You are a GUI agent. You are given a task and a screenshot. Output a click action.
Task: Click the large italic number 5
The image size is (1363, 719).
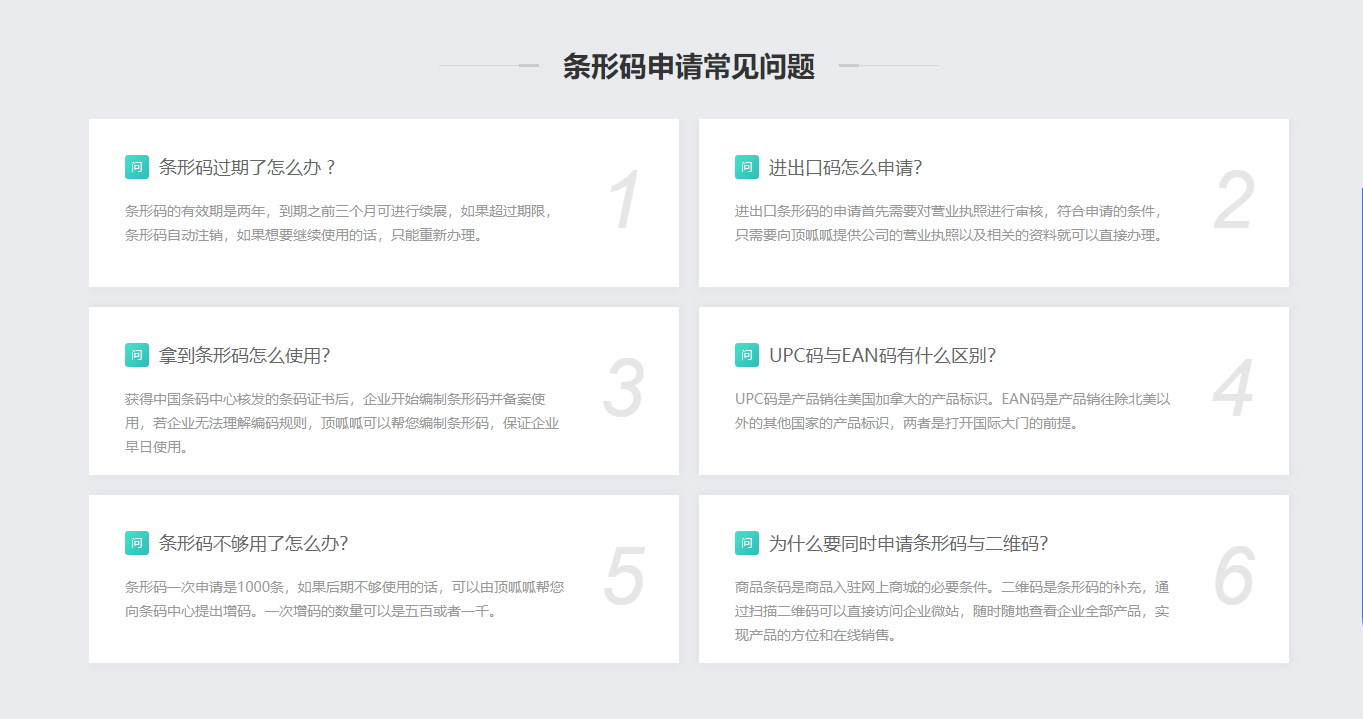click(624, 577)
